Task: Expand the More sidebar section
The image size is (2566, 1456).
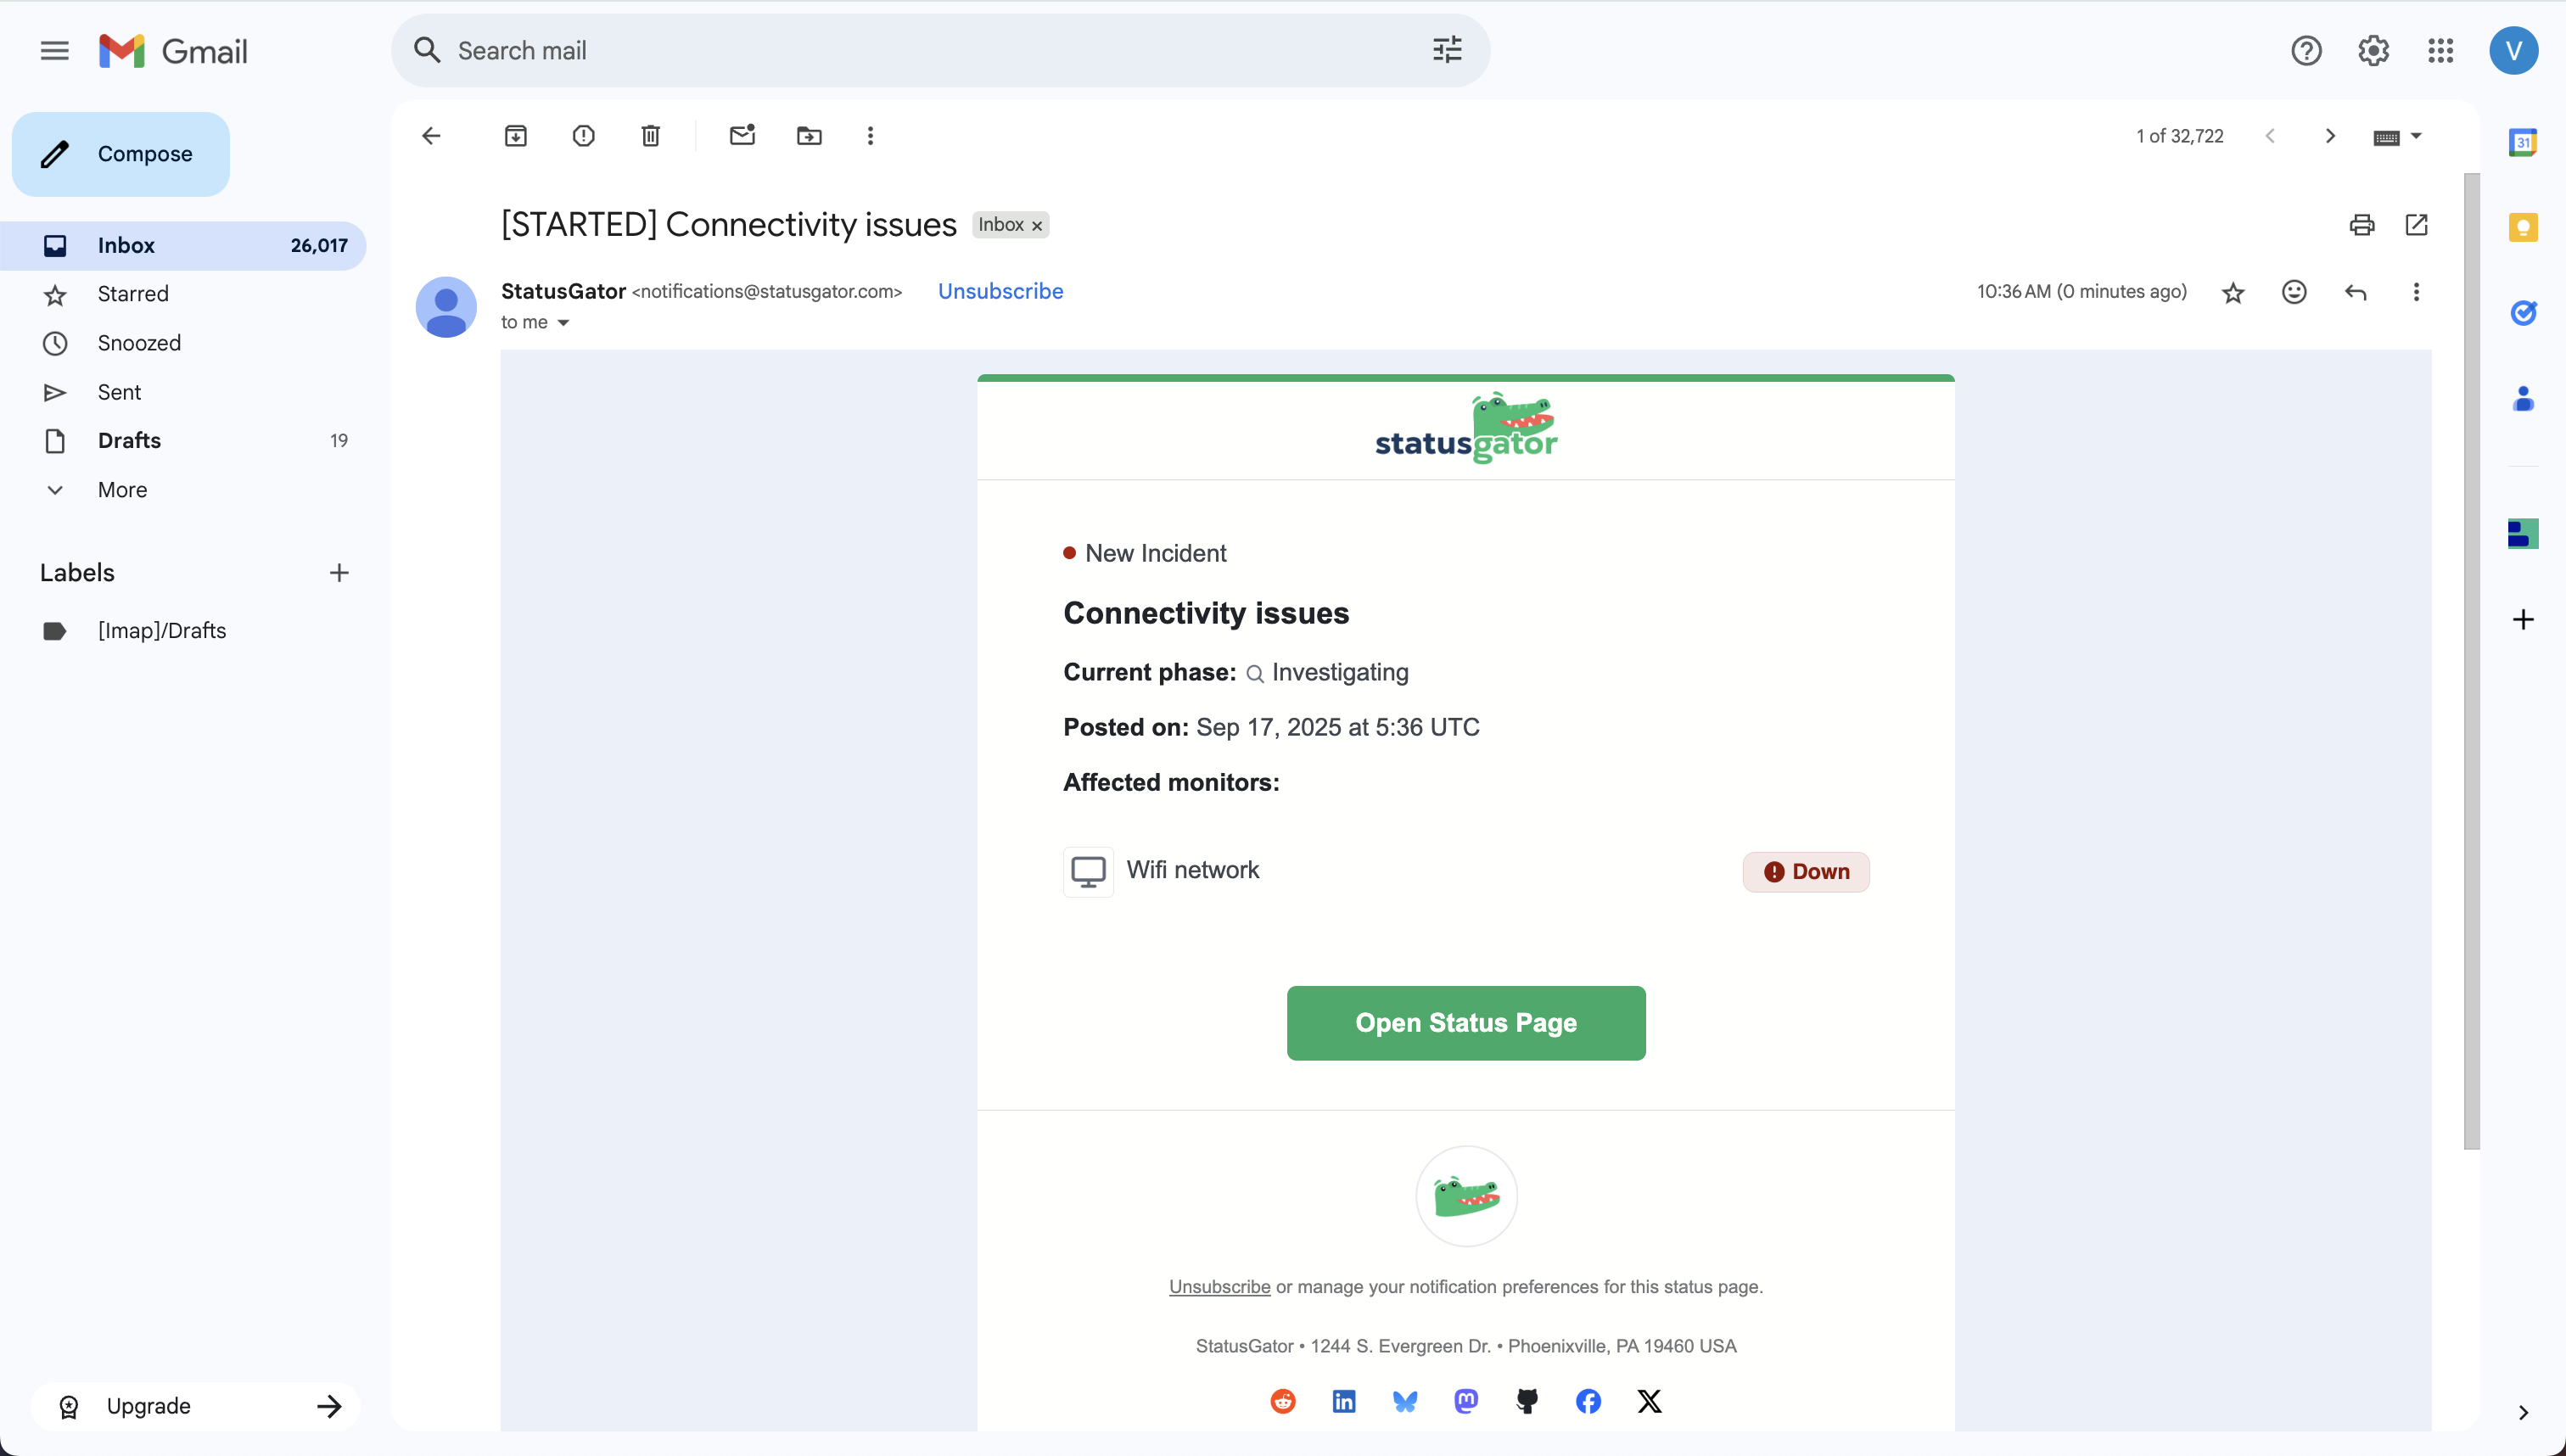Action: coord(122,490)
